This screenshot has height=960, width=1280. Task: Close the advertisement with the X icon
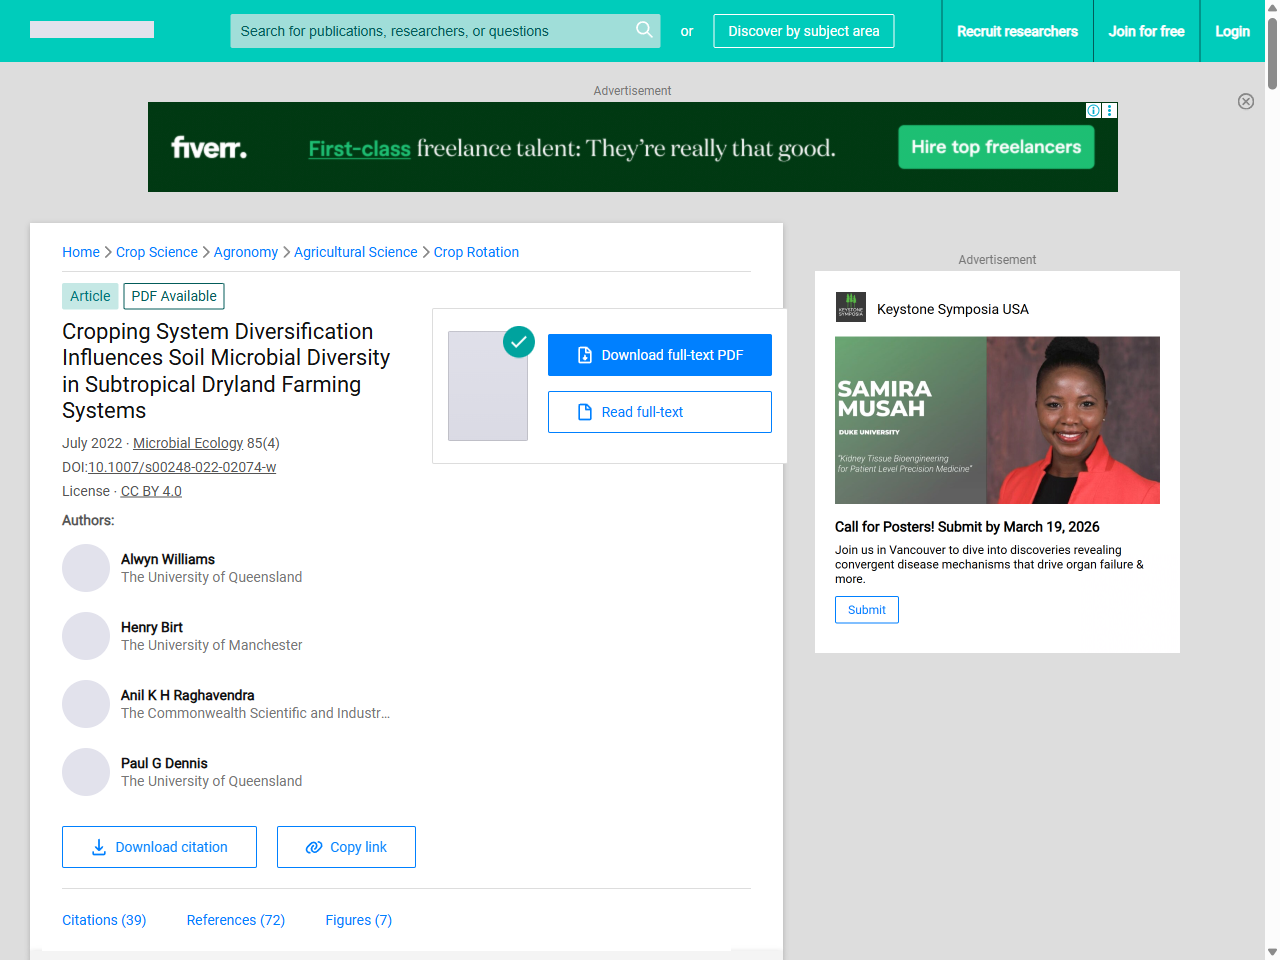1245,101
